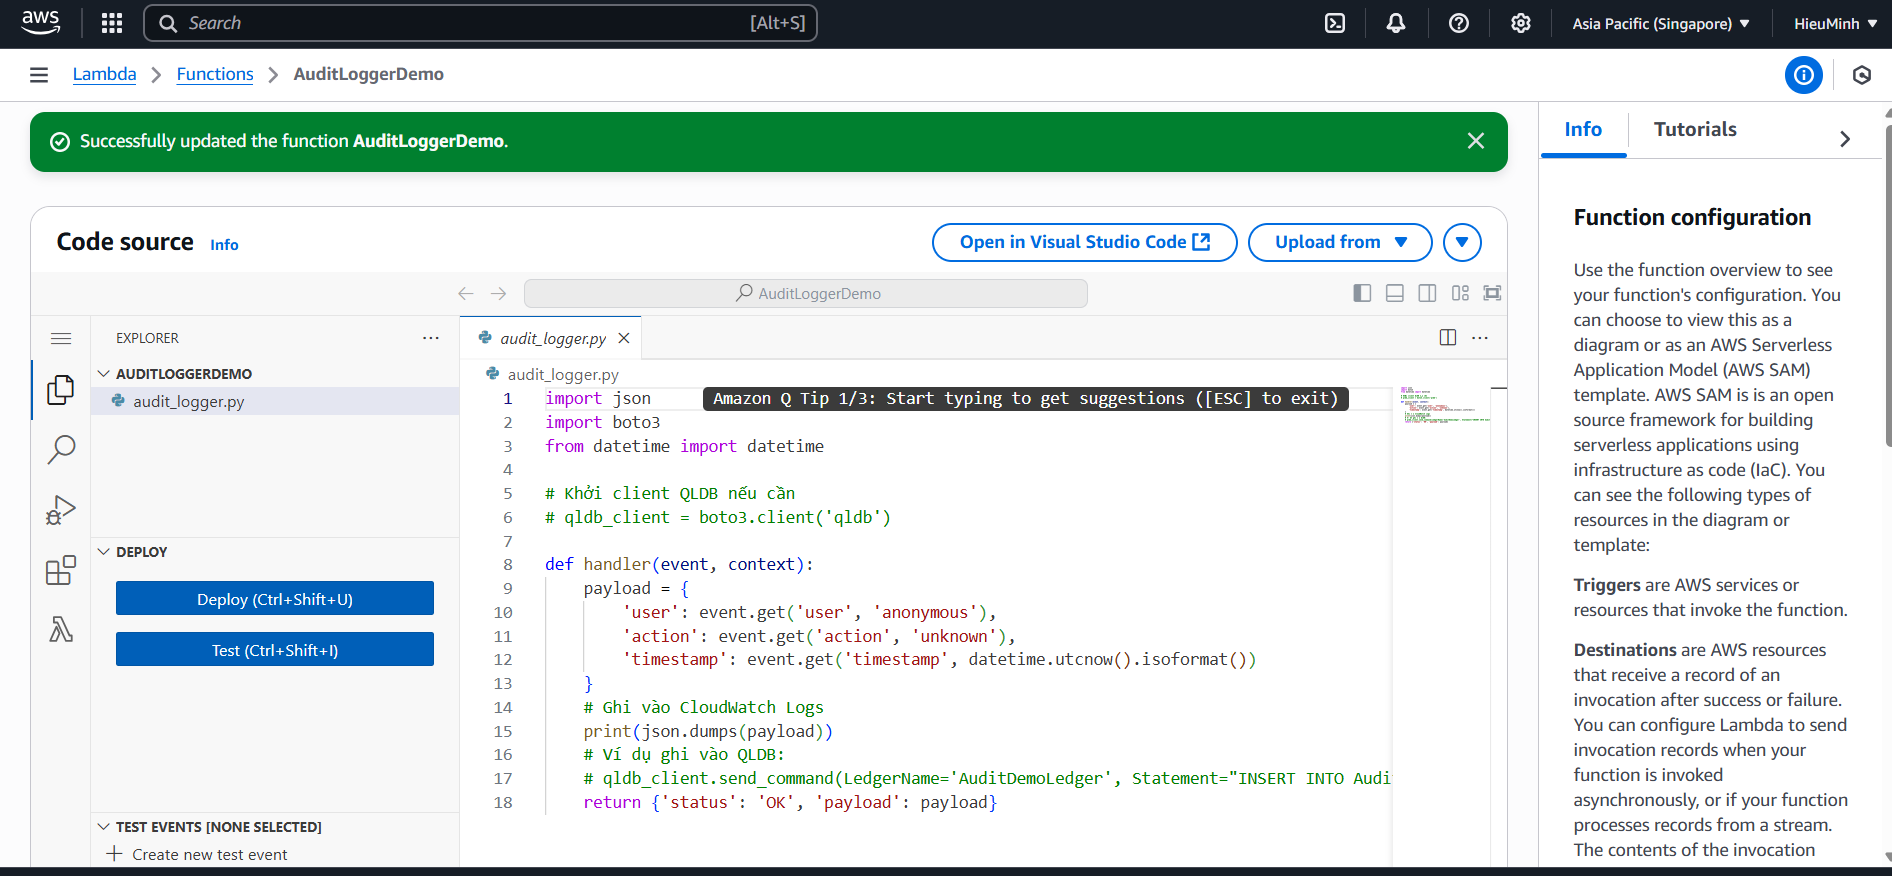Viewport: 1892px width, 876px height.
Task: Open the editor activity bar menu icon
Action: (61, 338)
